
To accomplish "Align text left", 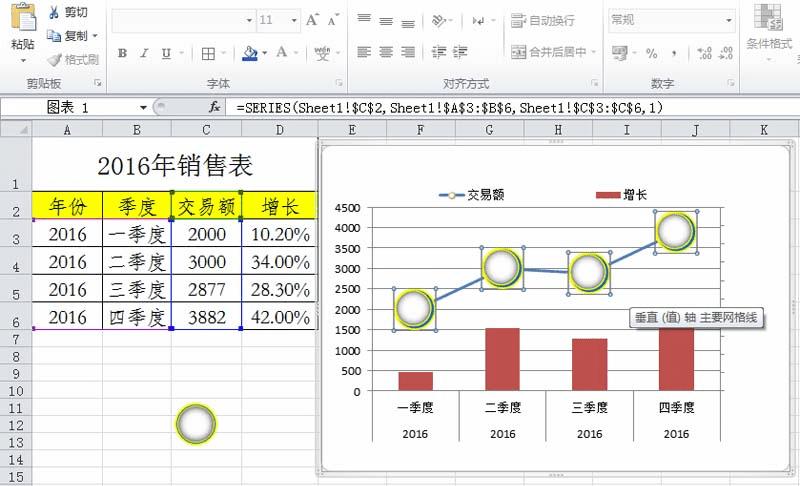I will pyautogui.click(x=364, y=52).
